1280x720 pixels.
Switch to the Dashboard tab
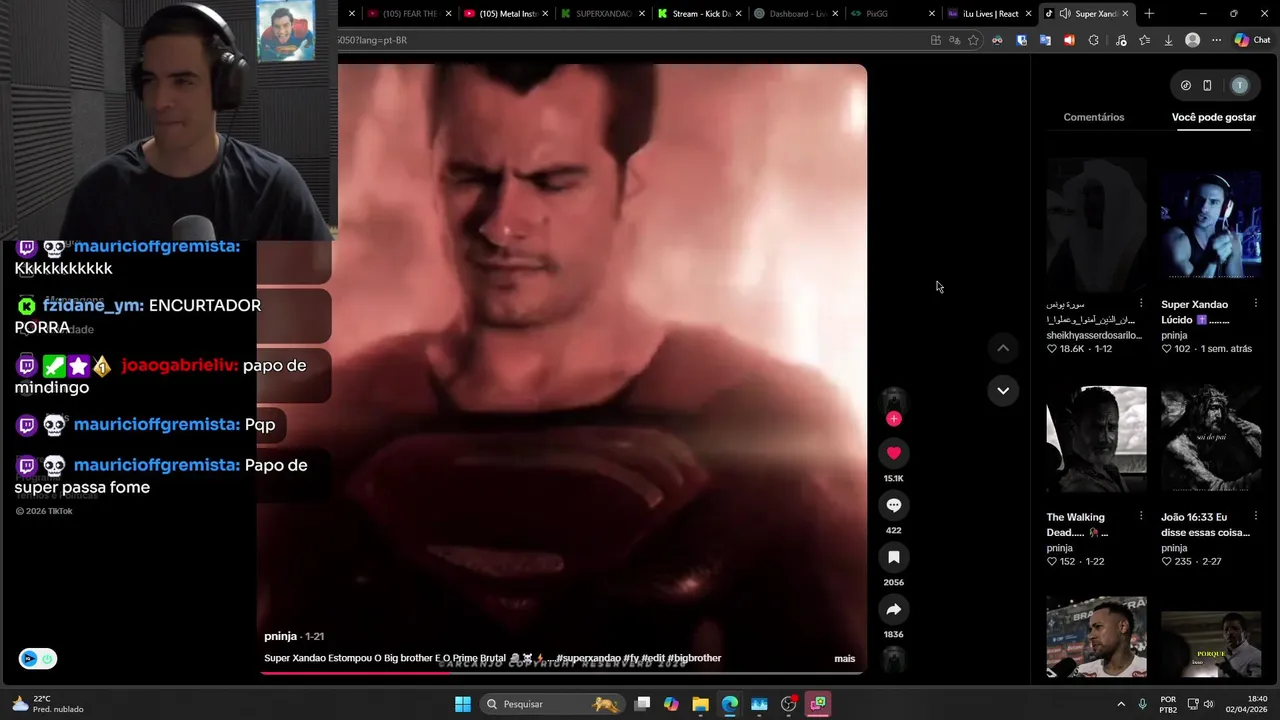click(796, 14)
